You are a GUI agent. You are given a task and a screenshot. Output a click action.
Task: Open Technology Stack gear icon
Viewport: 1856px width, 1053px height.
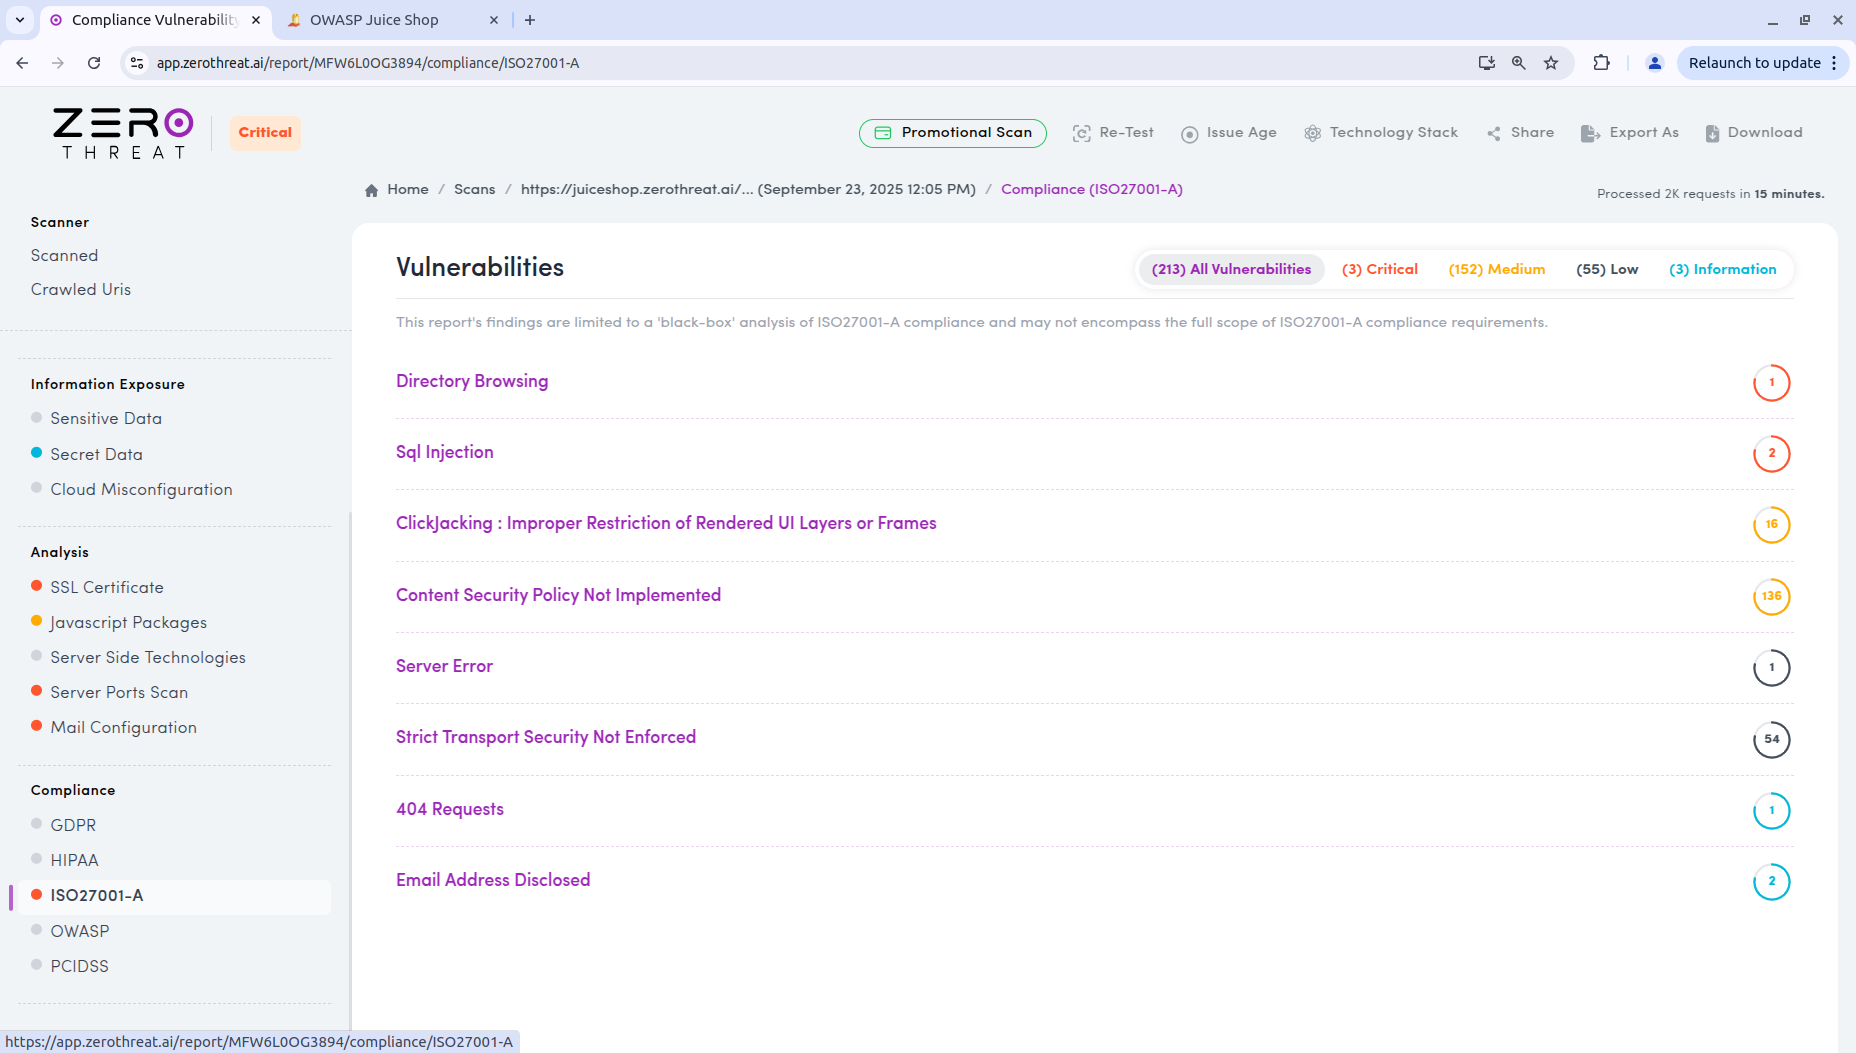[1312, 133]
